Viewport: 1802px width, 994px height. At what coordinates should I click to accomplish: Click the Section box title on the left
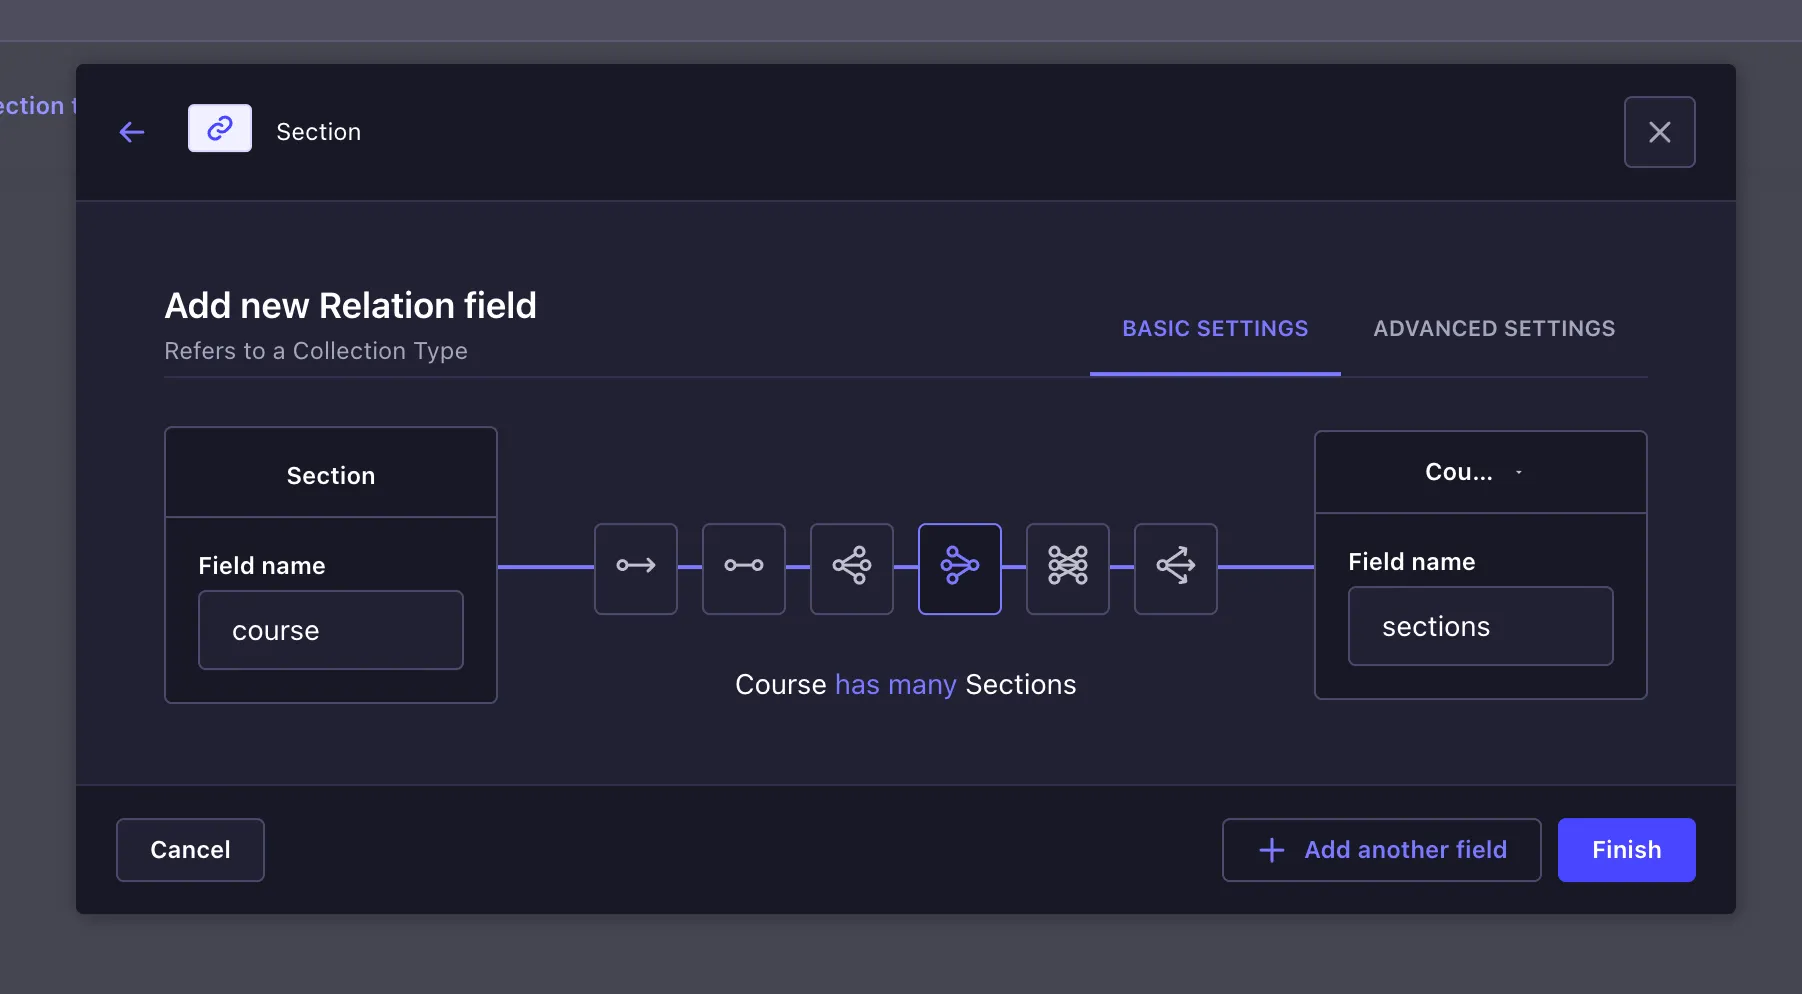pyautogui.click(x=331, y=476)
